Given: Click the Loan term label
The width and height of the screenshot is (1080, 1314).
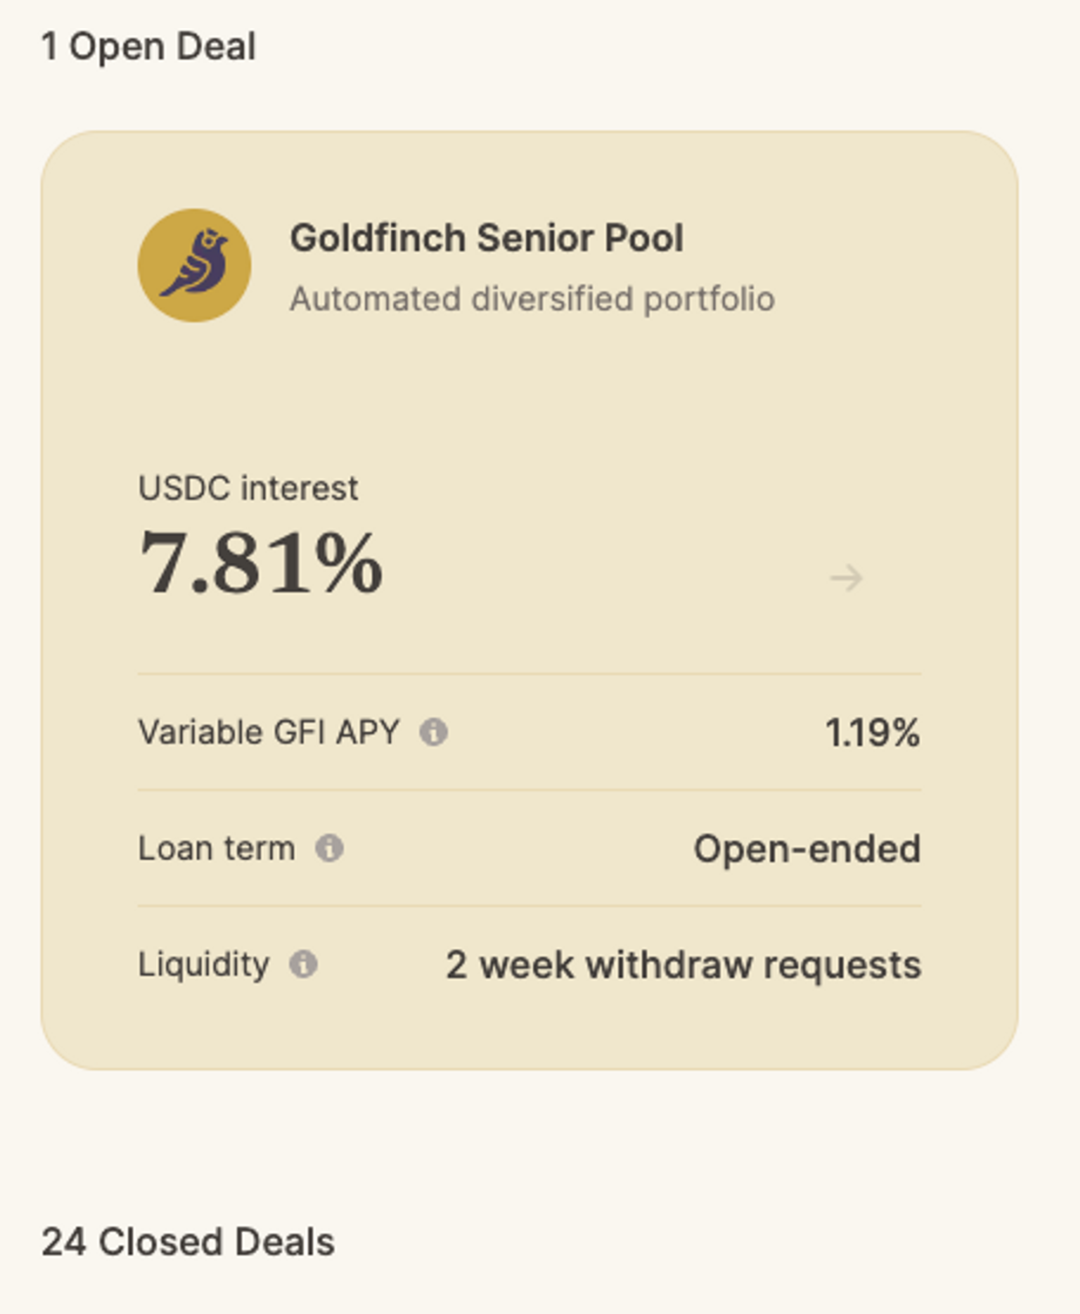Looking at the screenshot, I should point(216,848).
